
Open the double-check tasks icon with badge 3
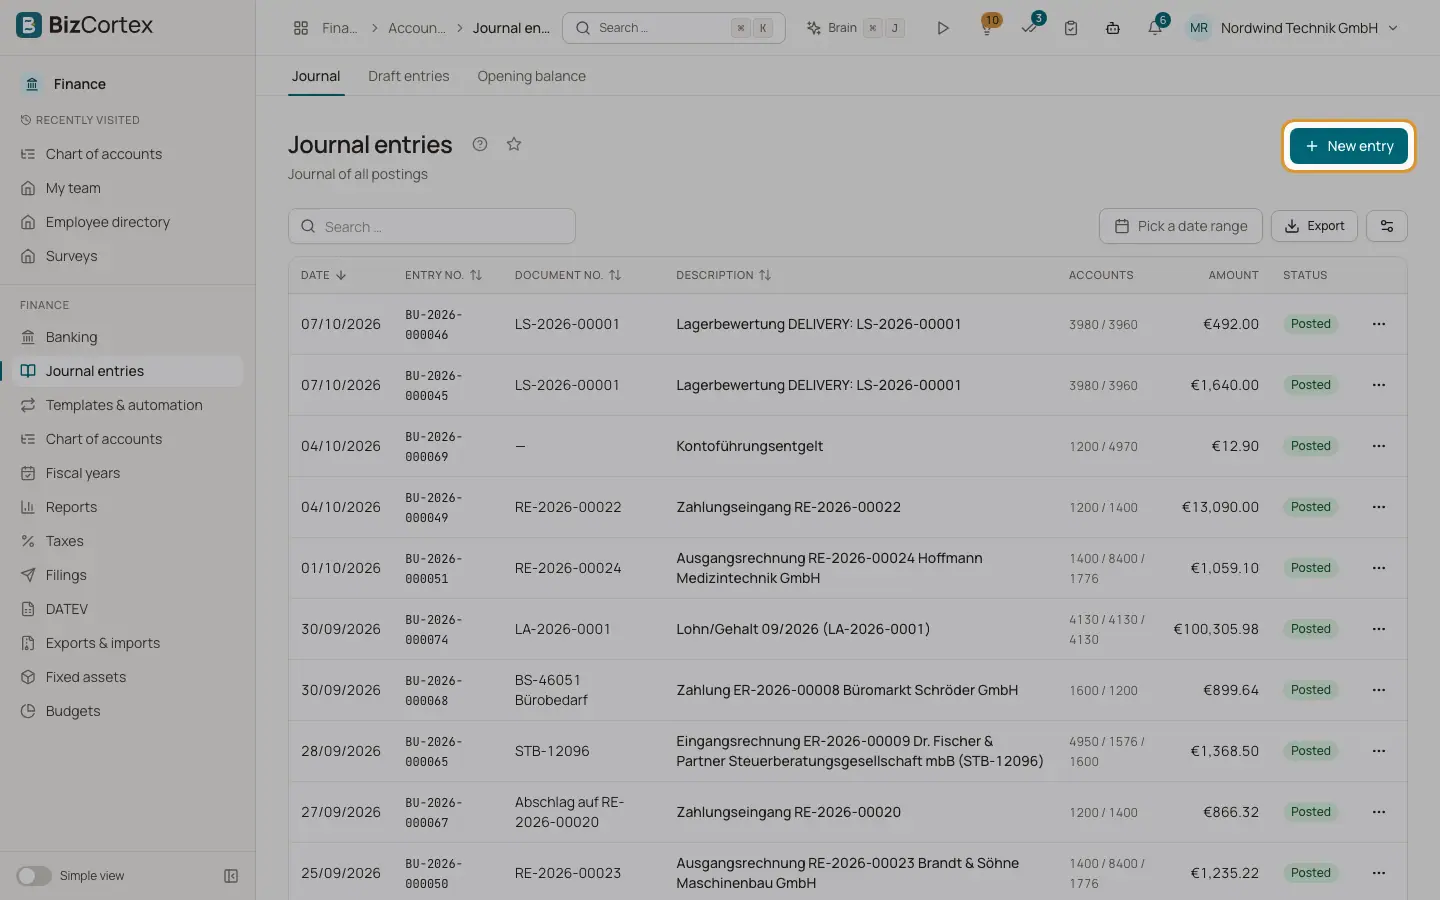coord(1029,28)
